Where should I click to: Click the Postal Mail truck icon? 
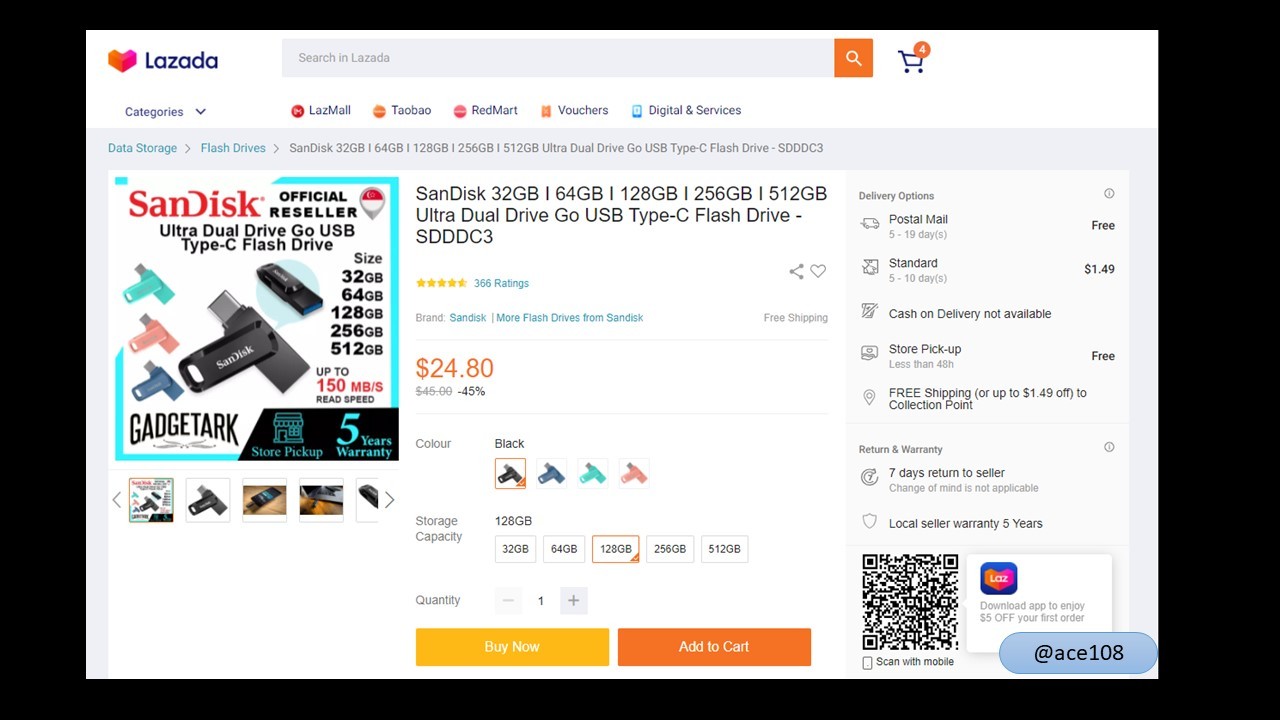coord(870,224)
